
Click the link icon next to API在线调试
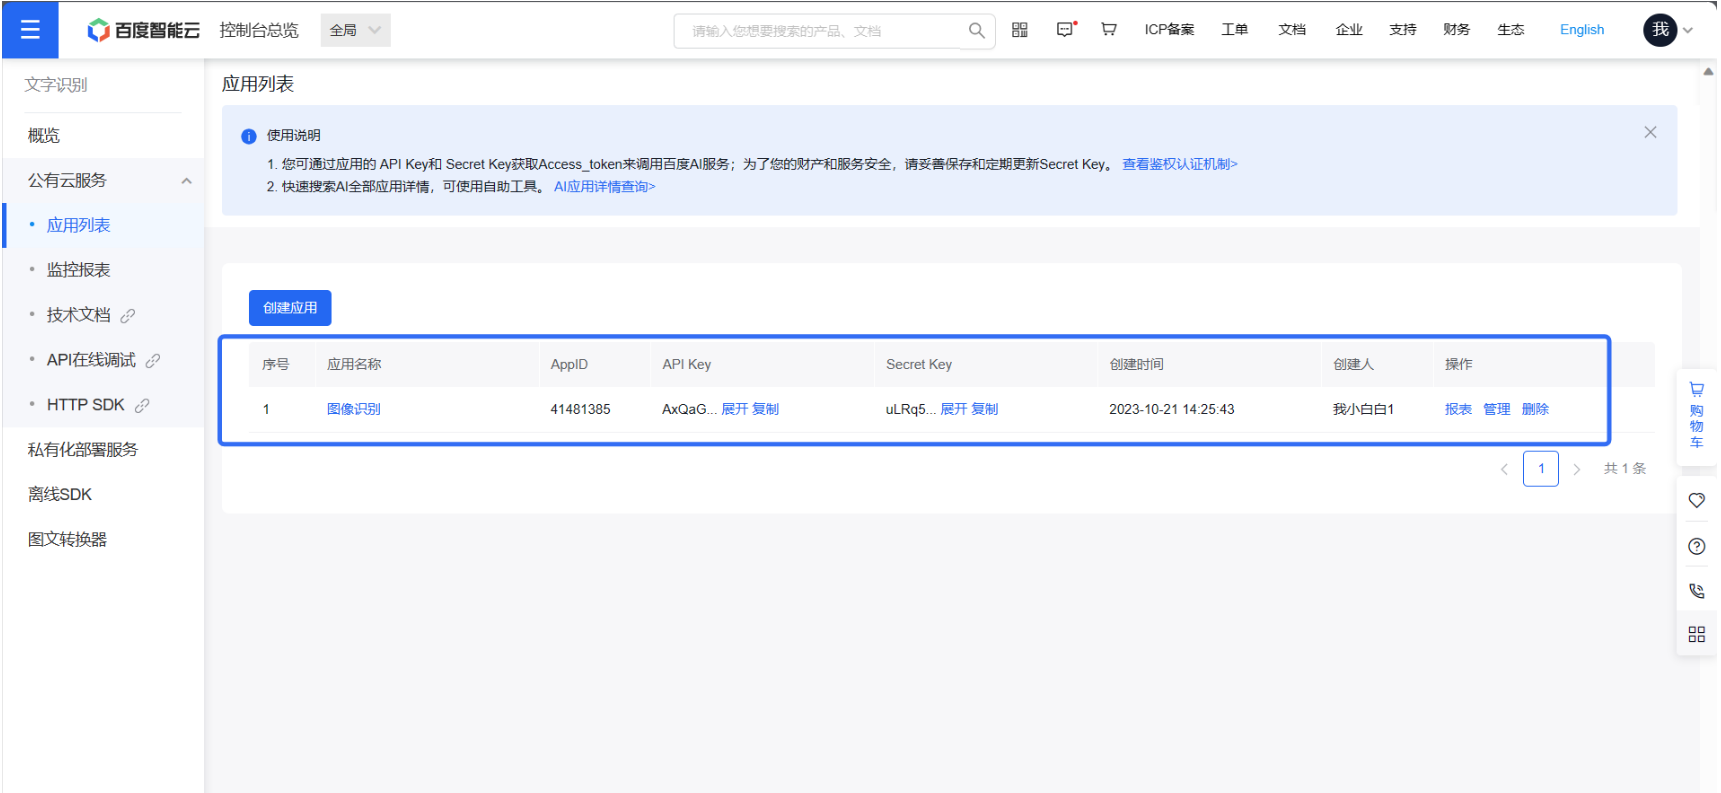(x=153, y=361)
